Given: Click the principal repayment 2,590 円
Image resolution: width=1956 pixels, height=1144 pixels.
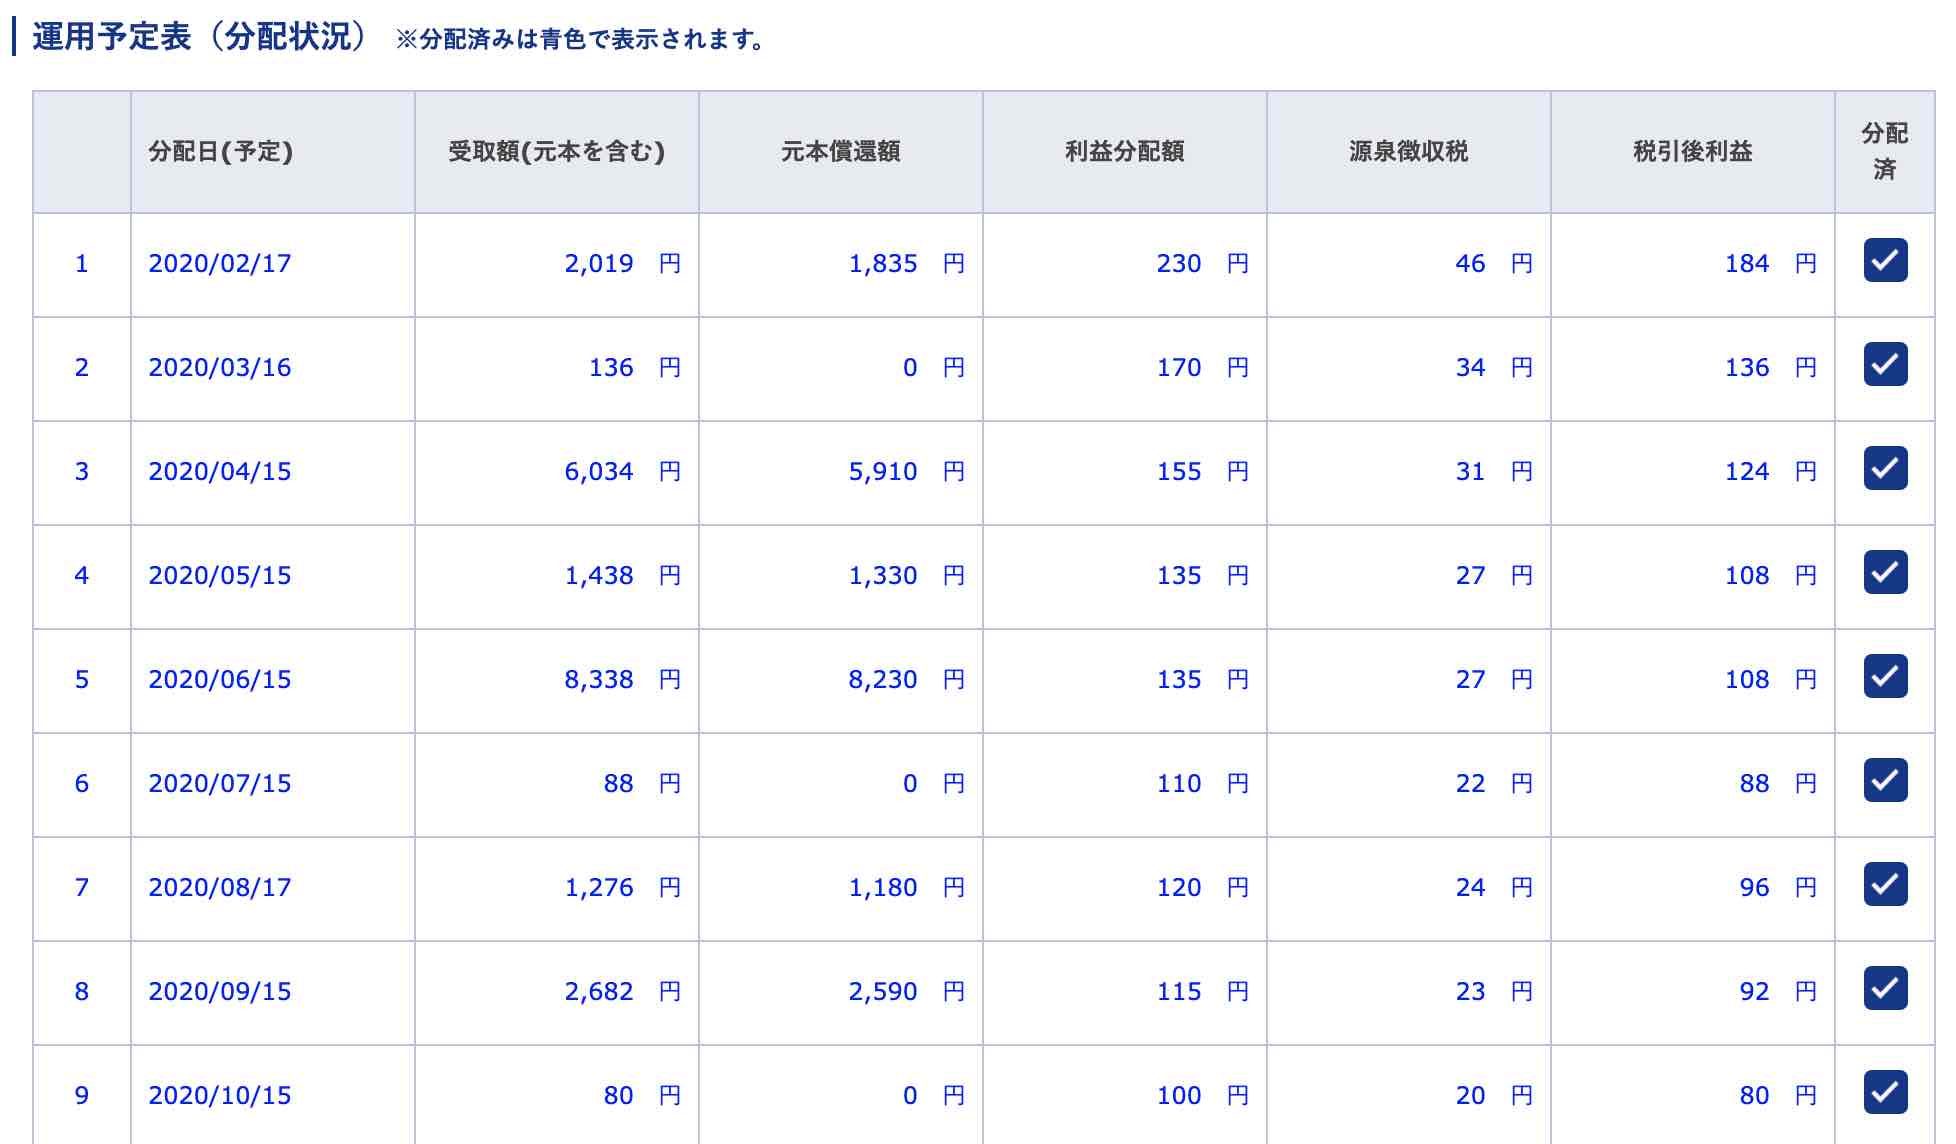Looking at the screenshot, I should click(x=906, y=991).
